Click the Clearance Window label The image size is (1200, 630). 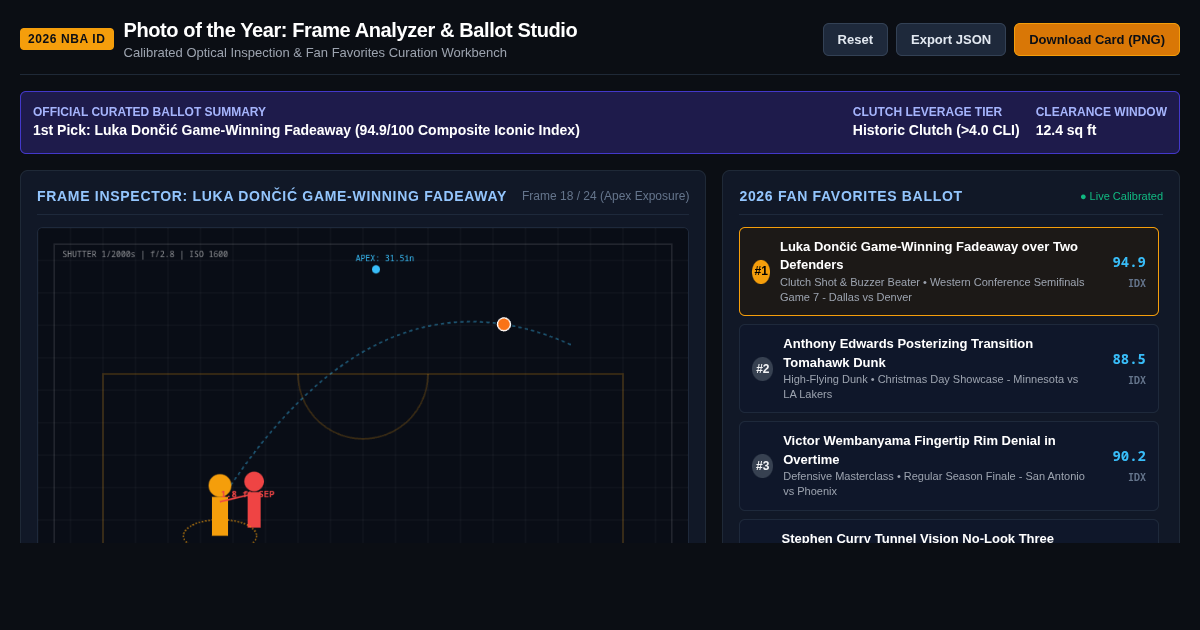point(1101,112)
